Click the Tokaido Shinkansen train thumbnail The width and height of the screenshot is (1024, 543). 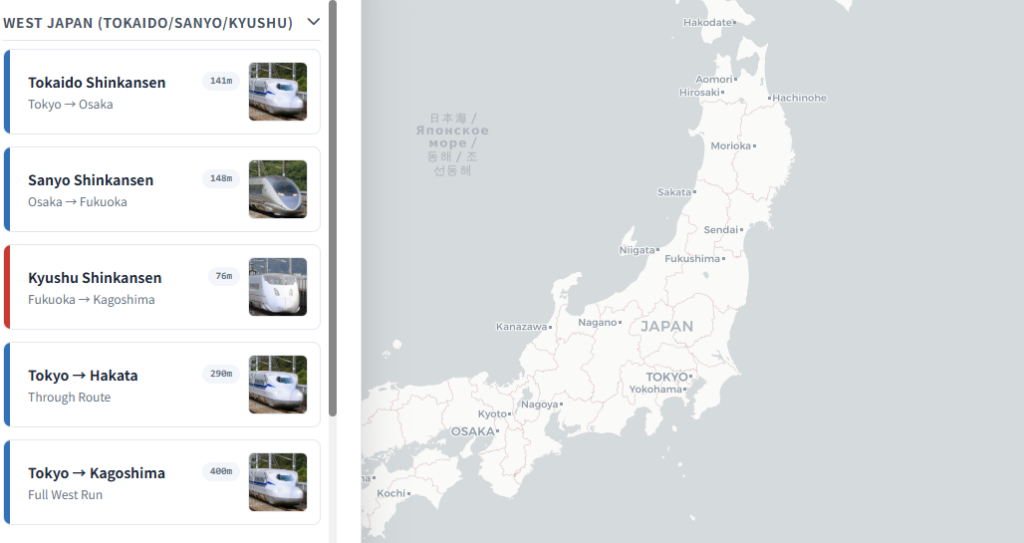(277, 92)
